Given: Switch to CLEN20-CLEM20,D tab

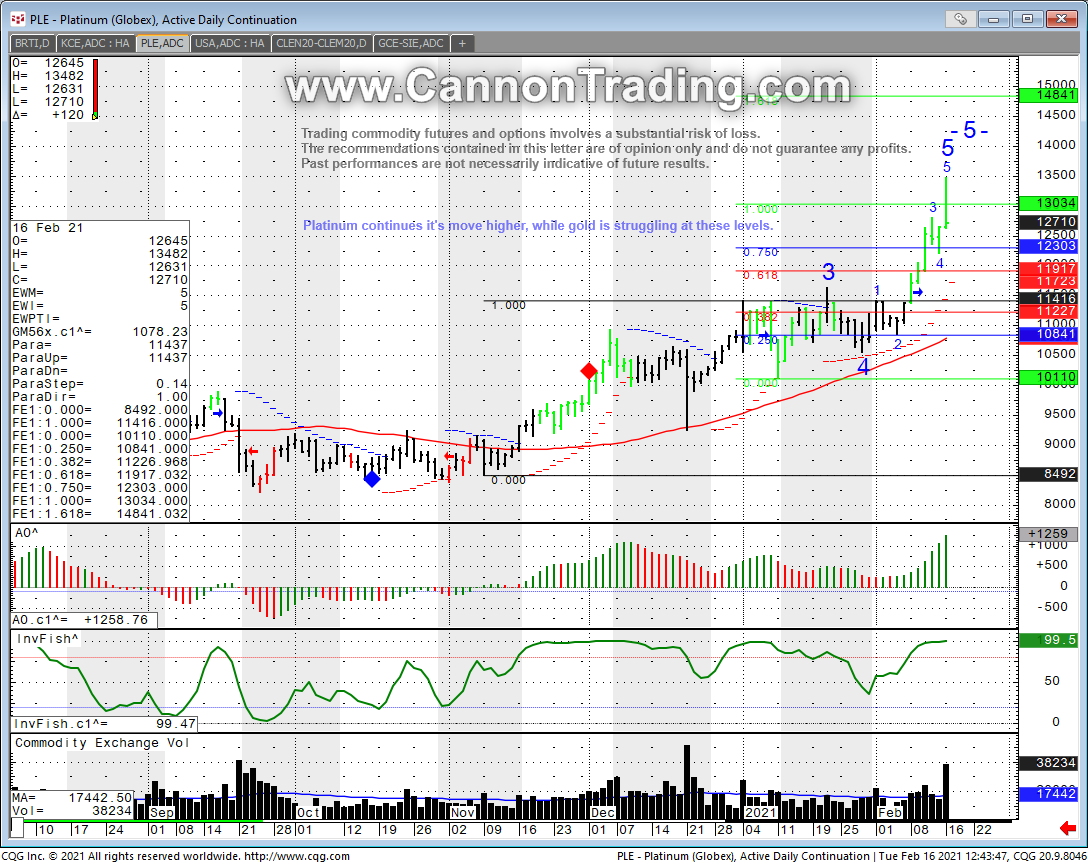Looking at the screenshot, I should pyautogui.click(x=322, y=43).
